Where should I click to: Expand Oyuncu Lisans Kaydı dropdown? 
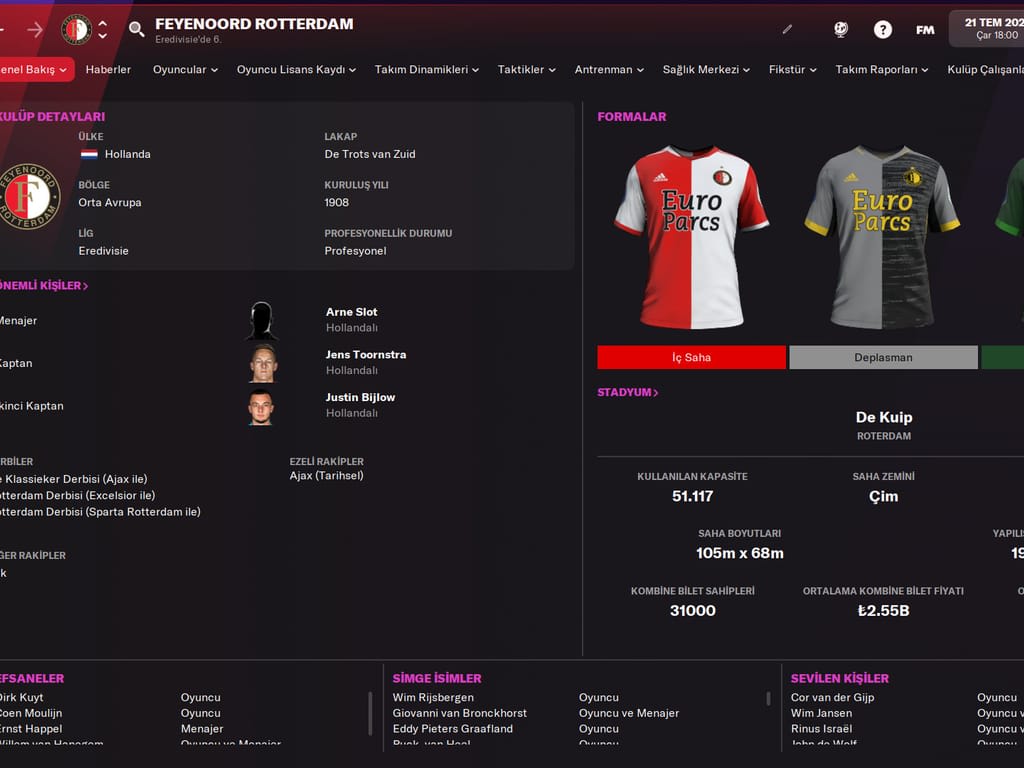coord(296,69)
